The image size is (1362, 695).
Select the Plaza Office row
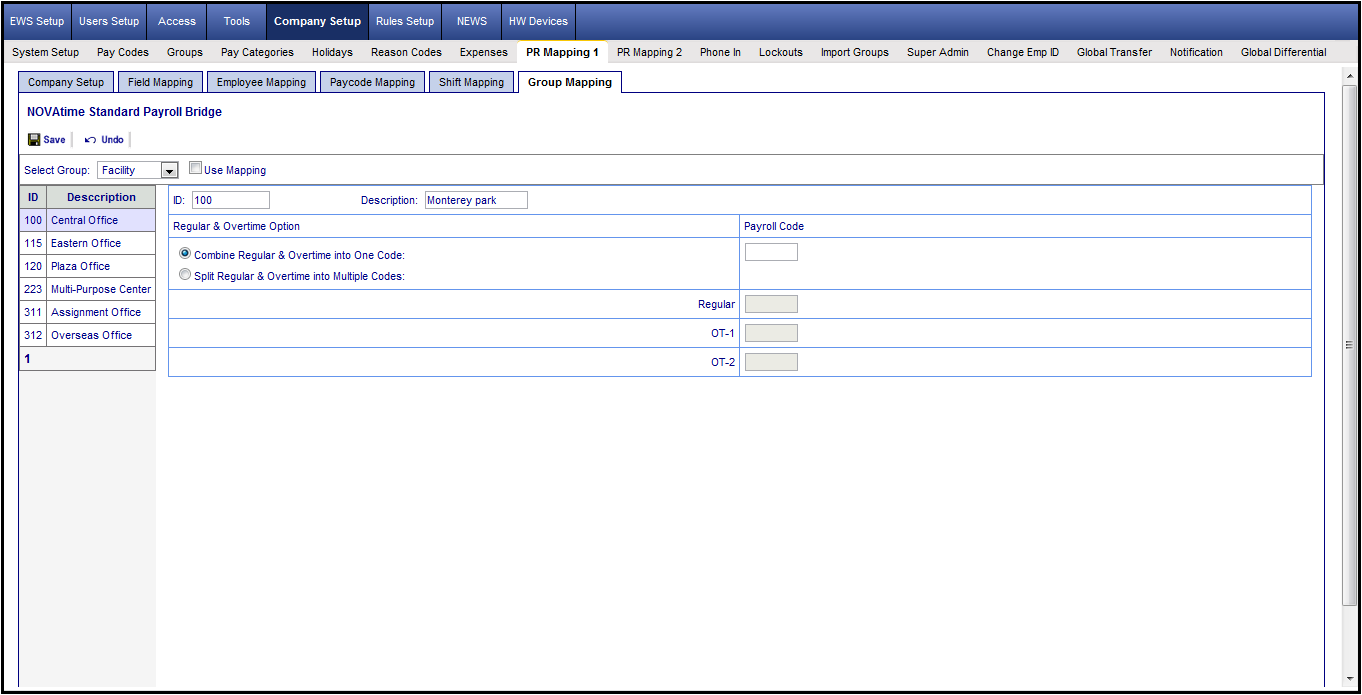click(x=88, y=266)
